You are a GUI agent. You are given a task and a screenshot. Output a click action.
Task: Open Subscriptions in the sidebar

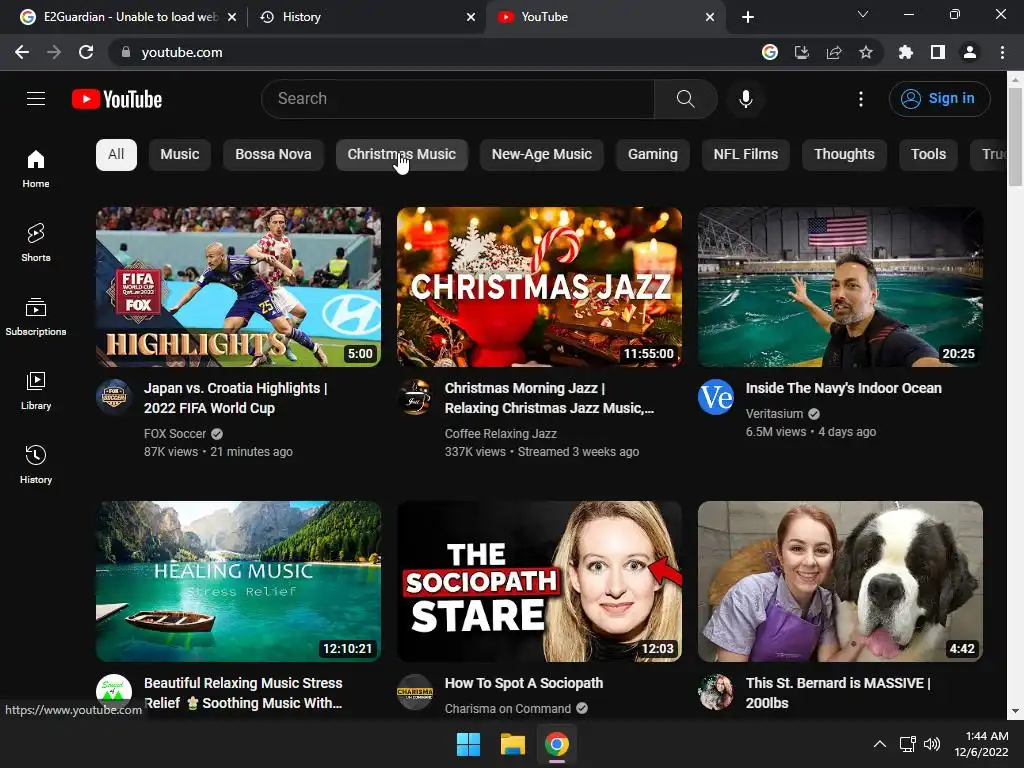[36, 317]
